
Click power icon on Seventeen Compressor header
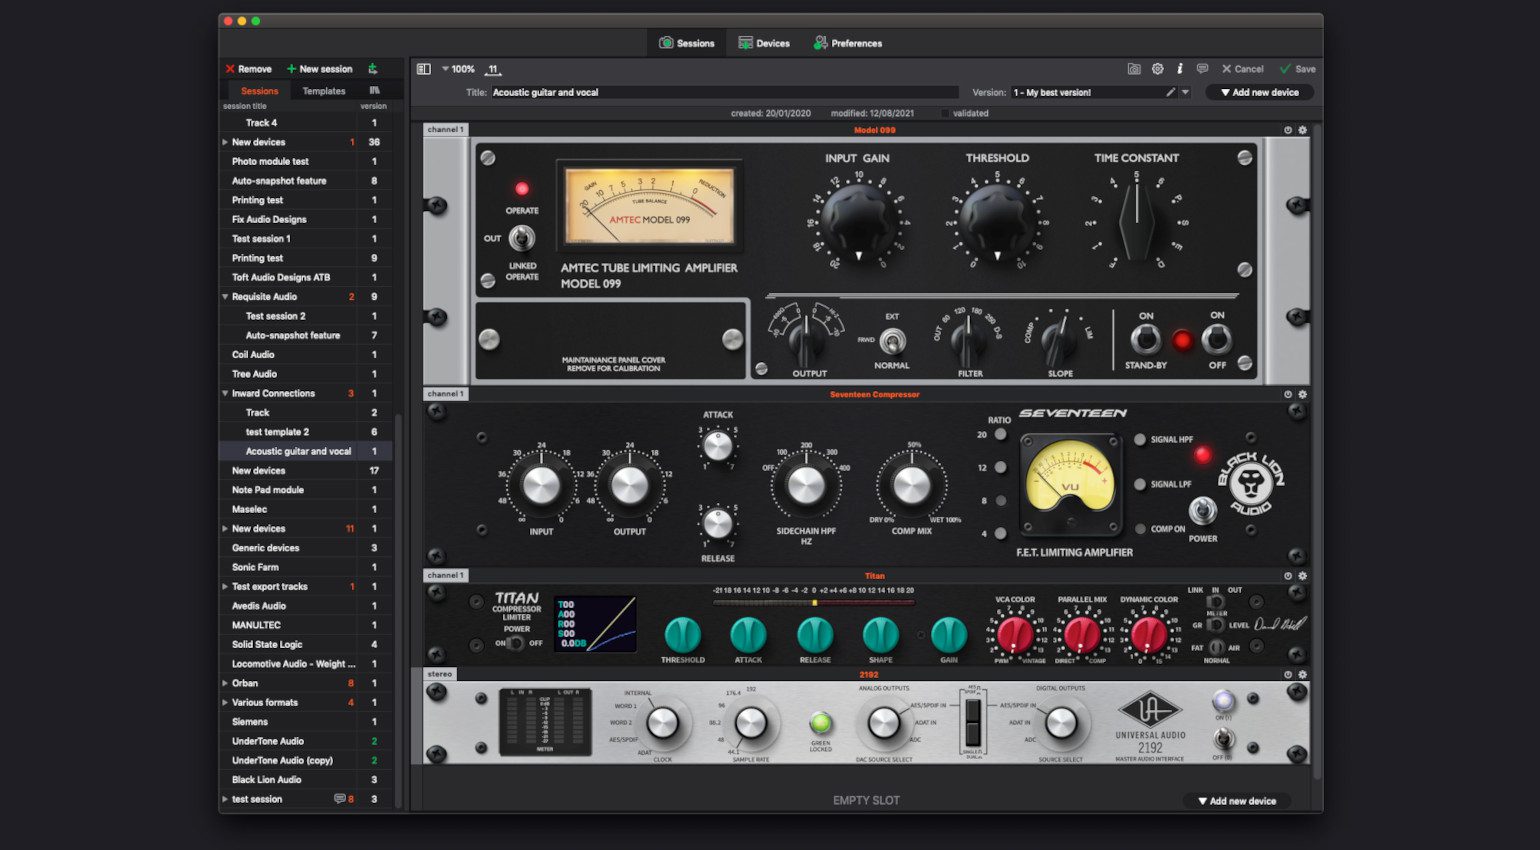click(1288, 394)
